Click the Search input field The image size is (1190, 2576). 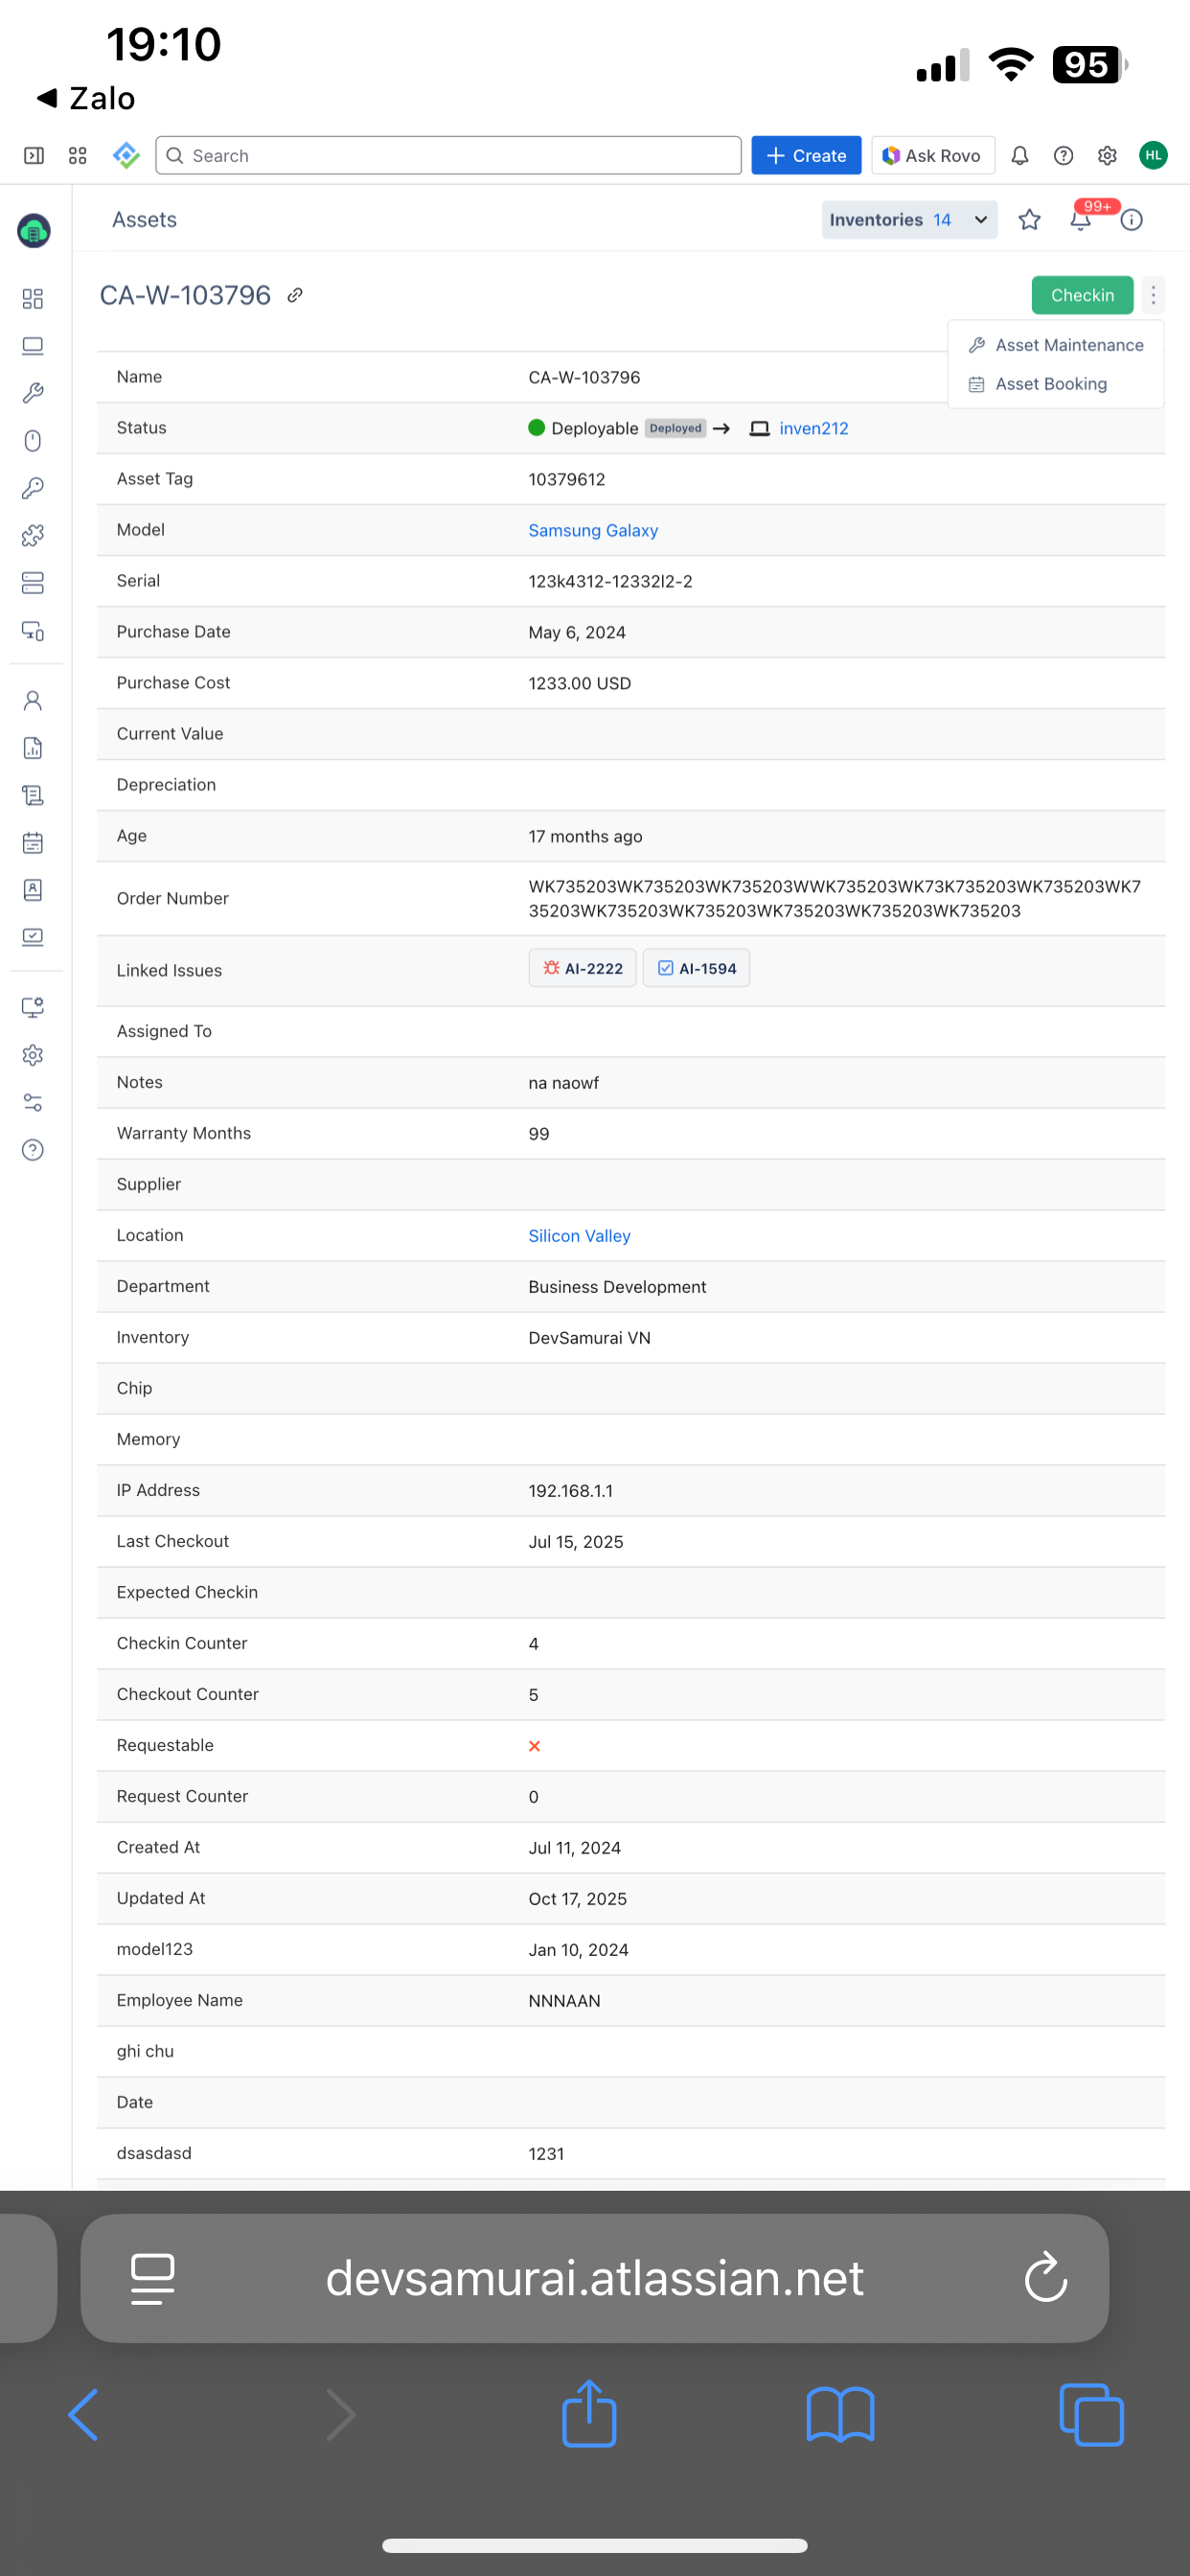[448, 156]
